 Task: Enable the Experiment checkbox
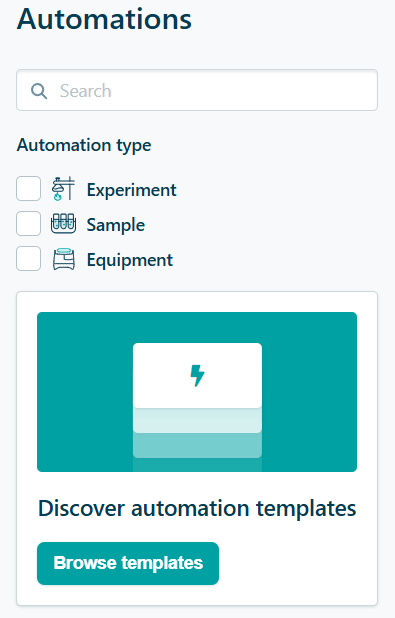[x=28, y=188]
